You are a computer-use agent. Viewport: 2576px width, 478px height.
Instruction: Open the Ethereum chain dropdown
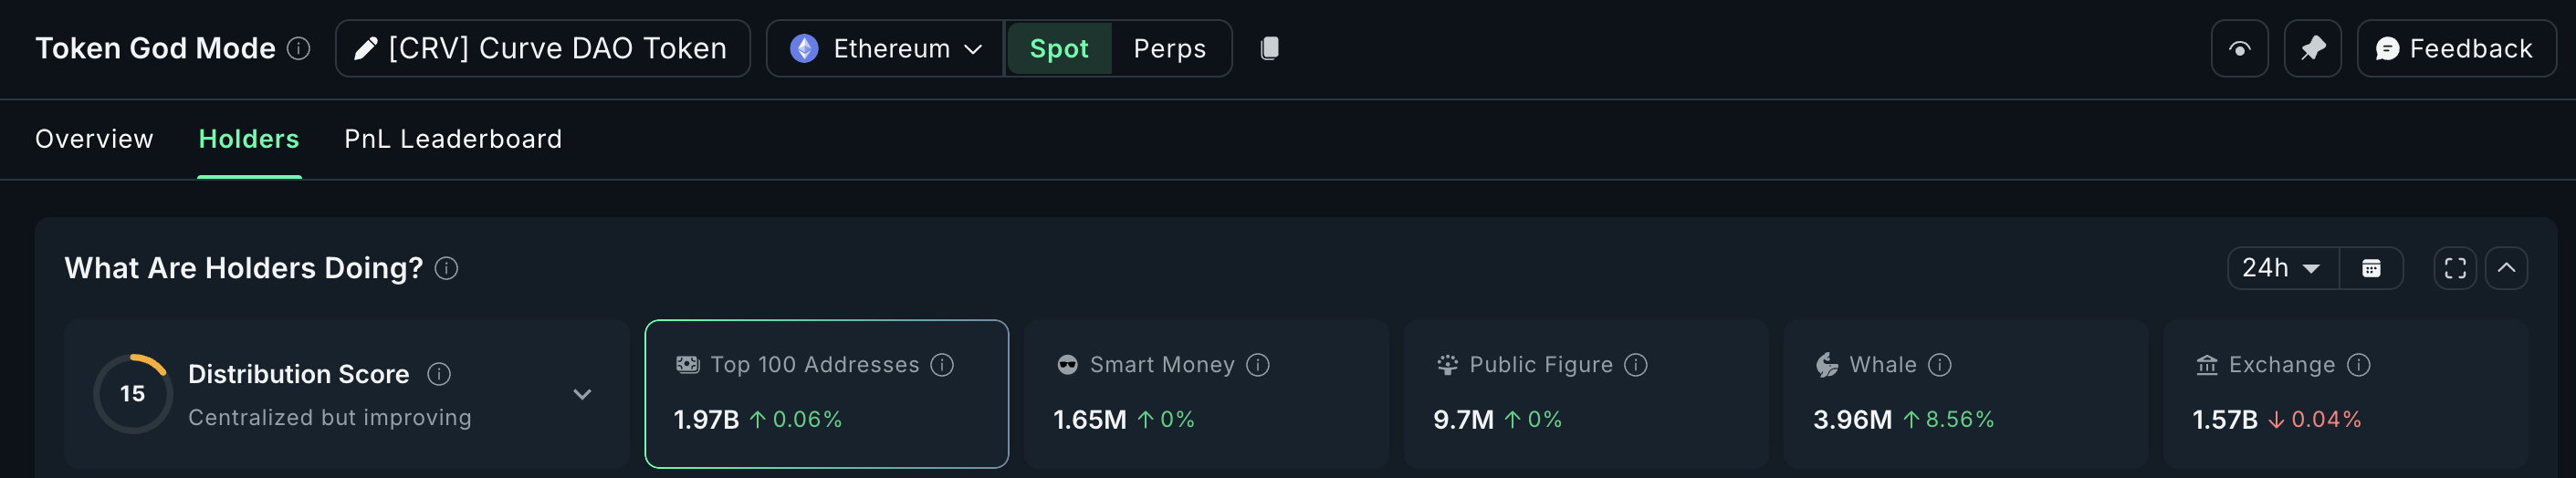point(885,48)
